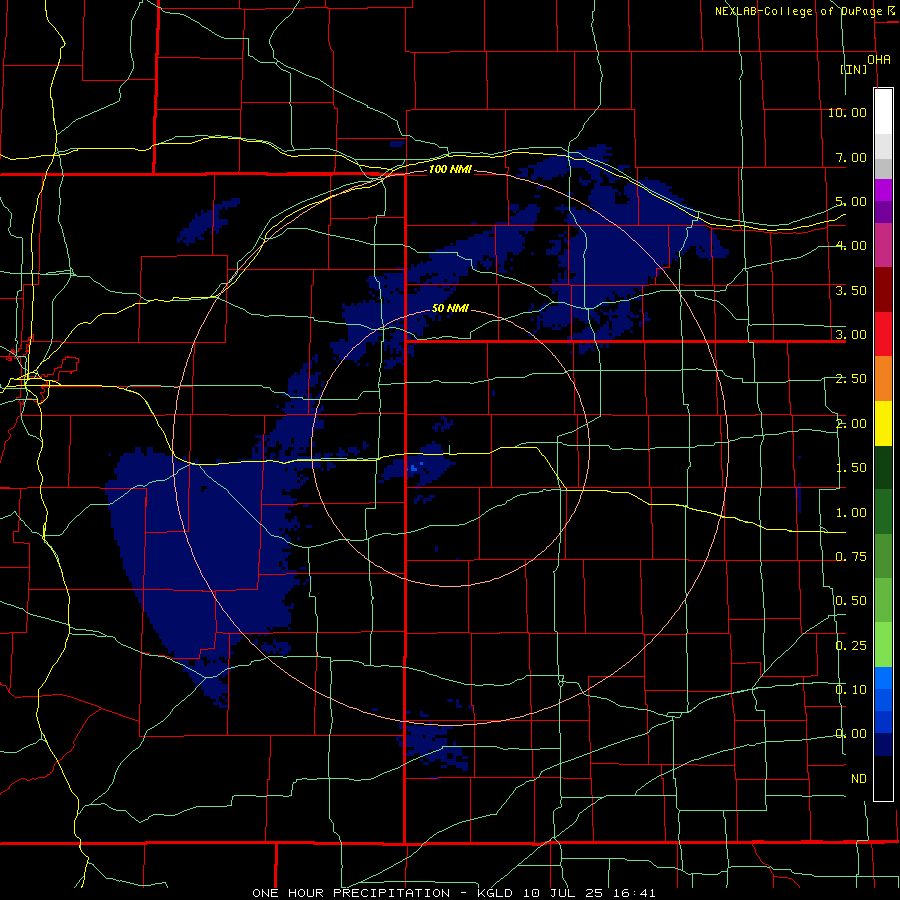Click the 1.00 legend value

pyautogui.click(x=851, y=513)
